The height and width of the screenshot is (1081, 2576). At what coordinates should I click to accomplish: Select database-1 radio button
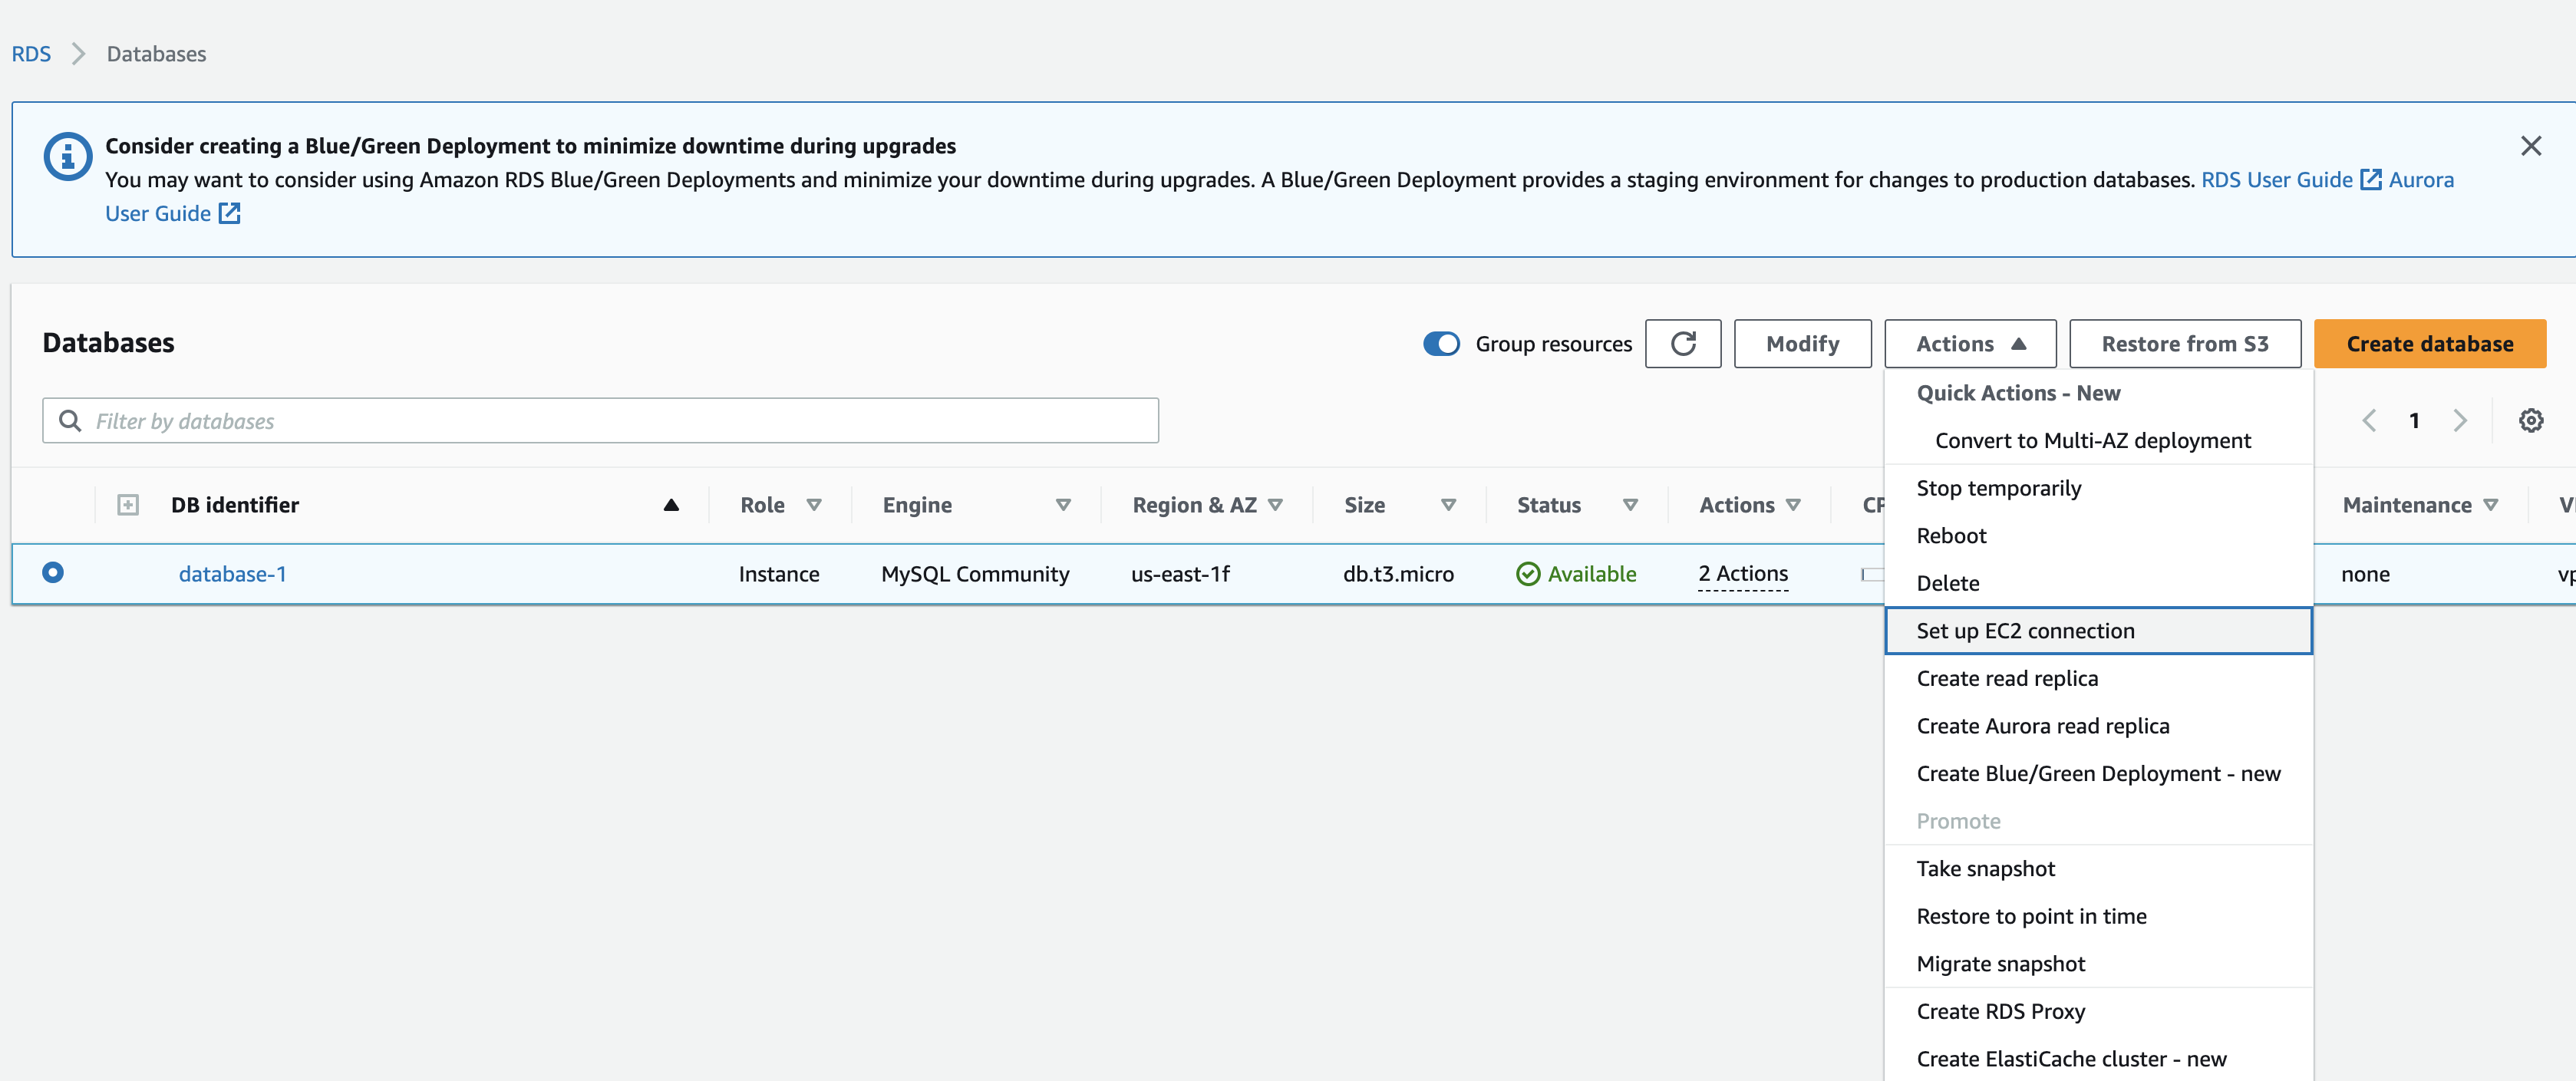53,573
